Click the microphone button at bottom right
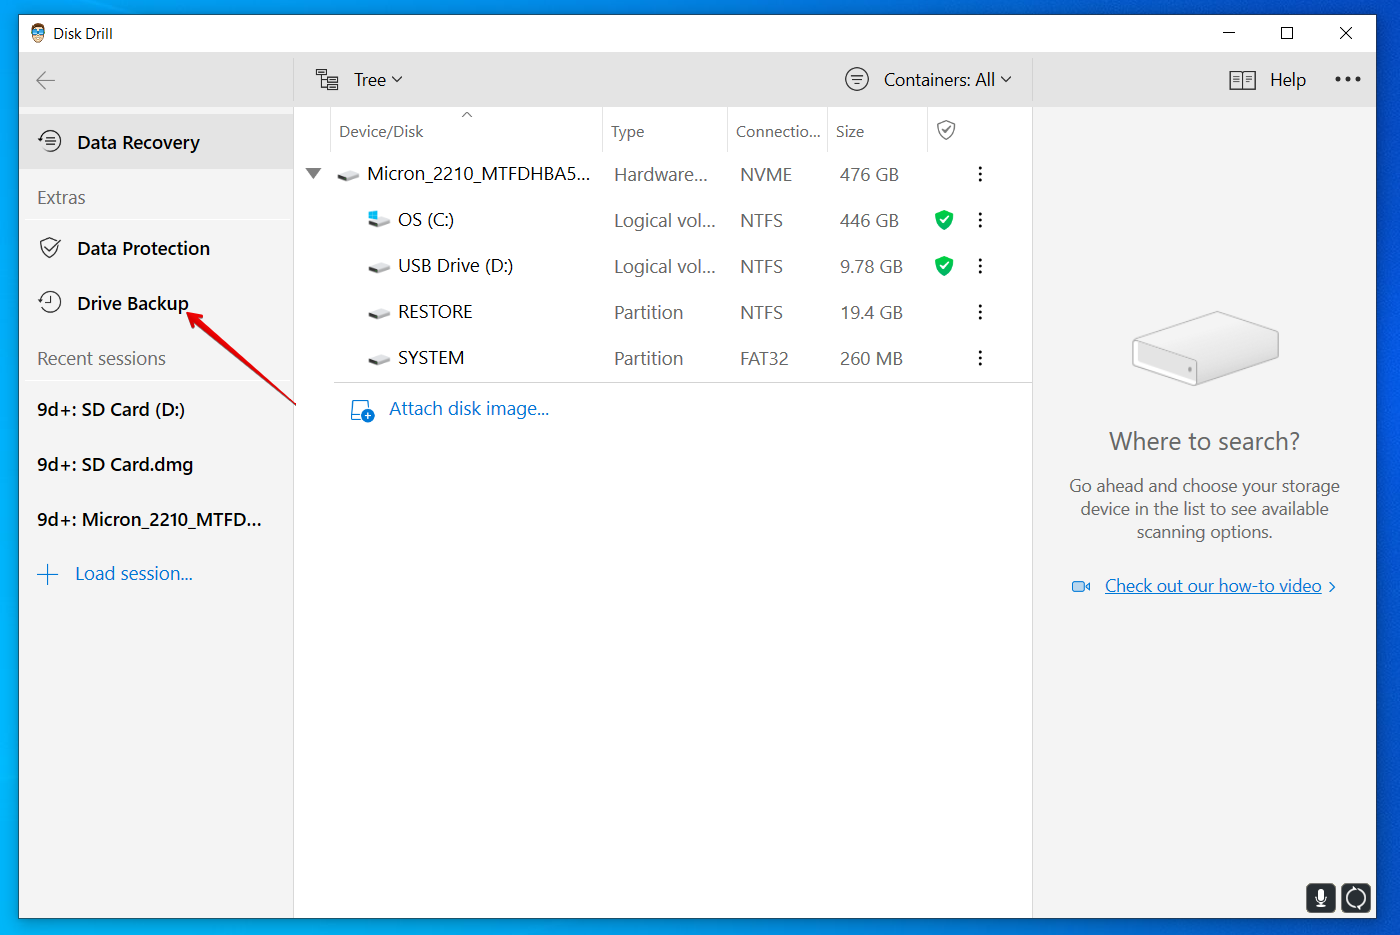The height and width of the screenshot is (935, 1400). pyautogui.click(x=1321, y=898)
